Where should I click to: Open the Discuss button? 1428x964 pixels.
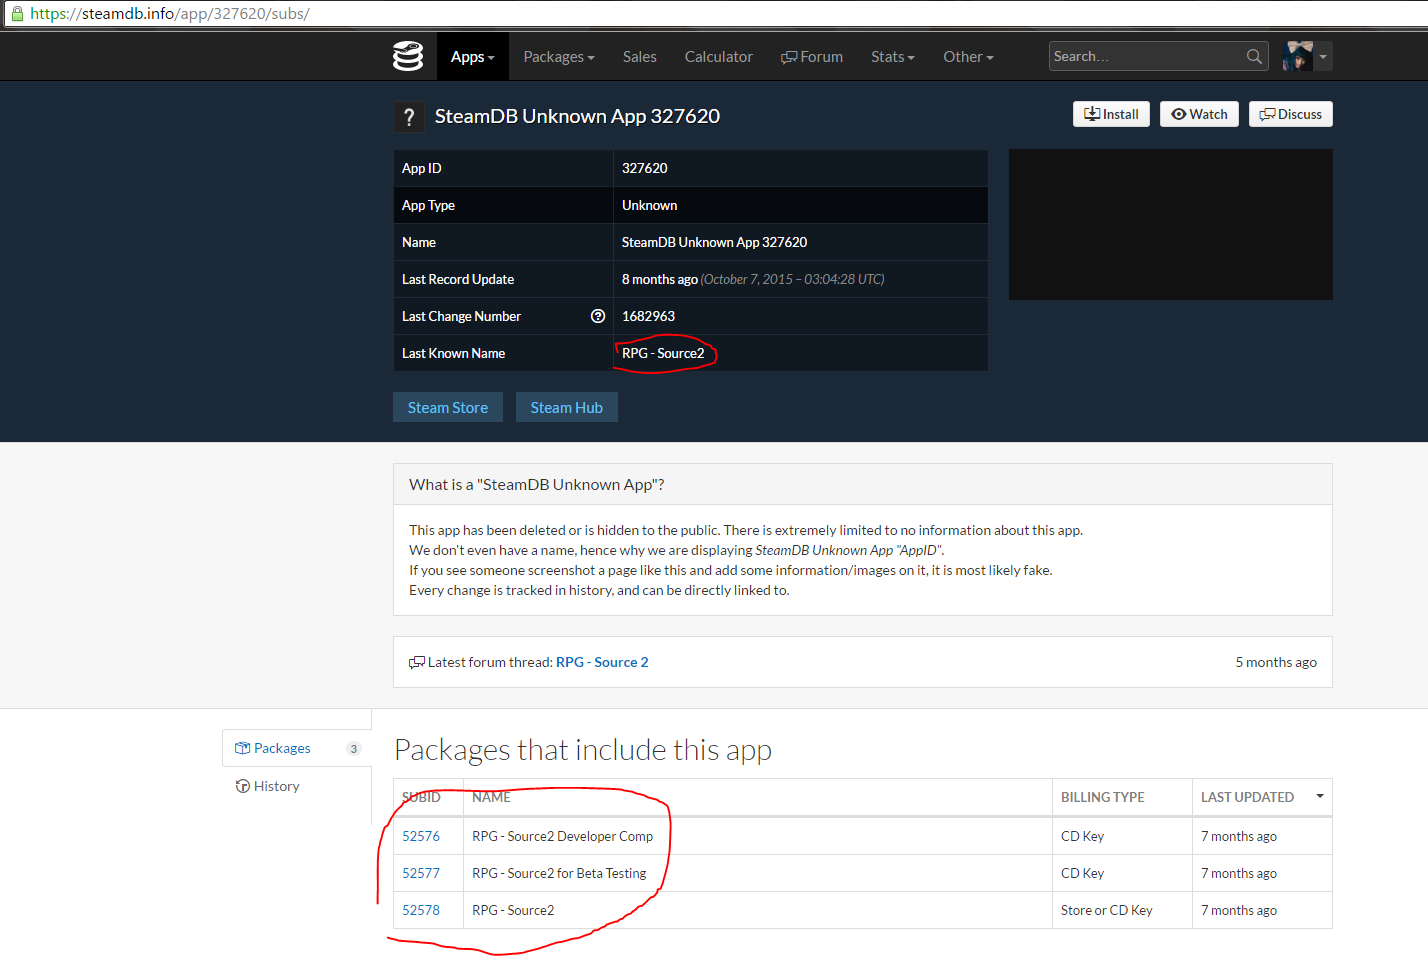(1290, 114)
